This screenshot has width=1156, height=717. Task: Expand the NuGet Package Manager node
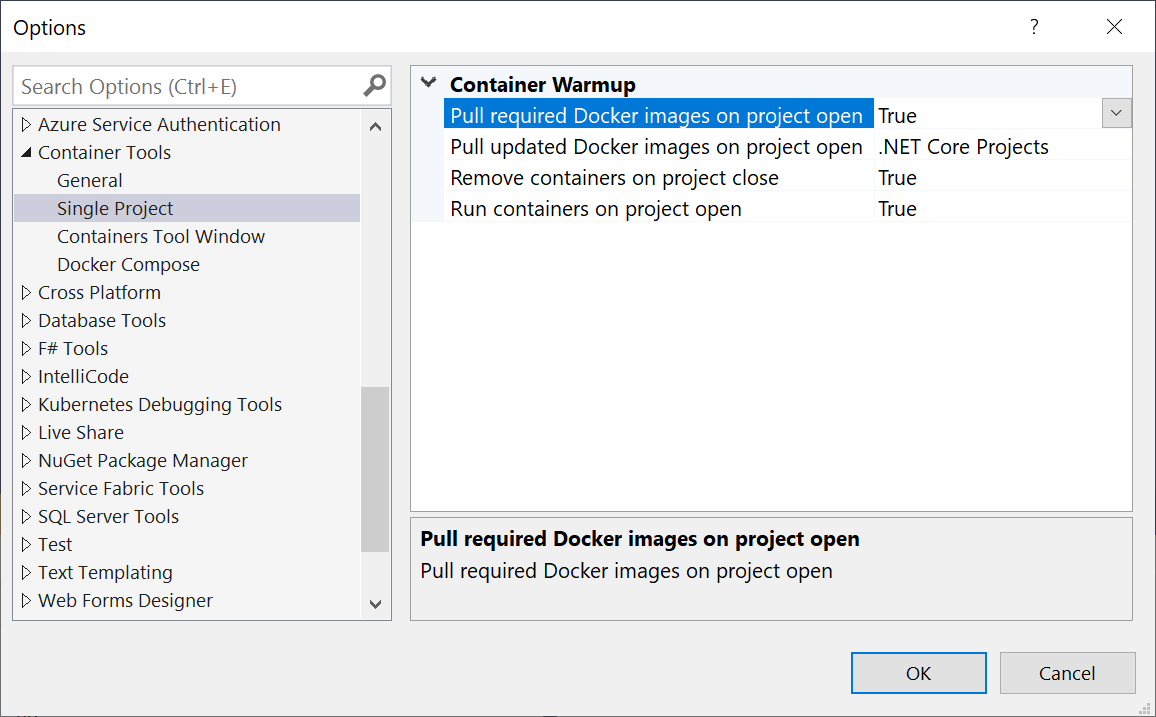tap(25, 460)
